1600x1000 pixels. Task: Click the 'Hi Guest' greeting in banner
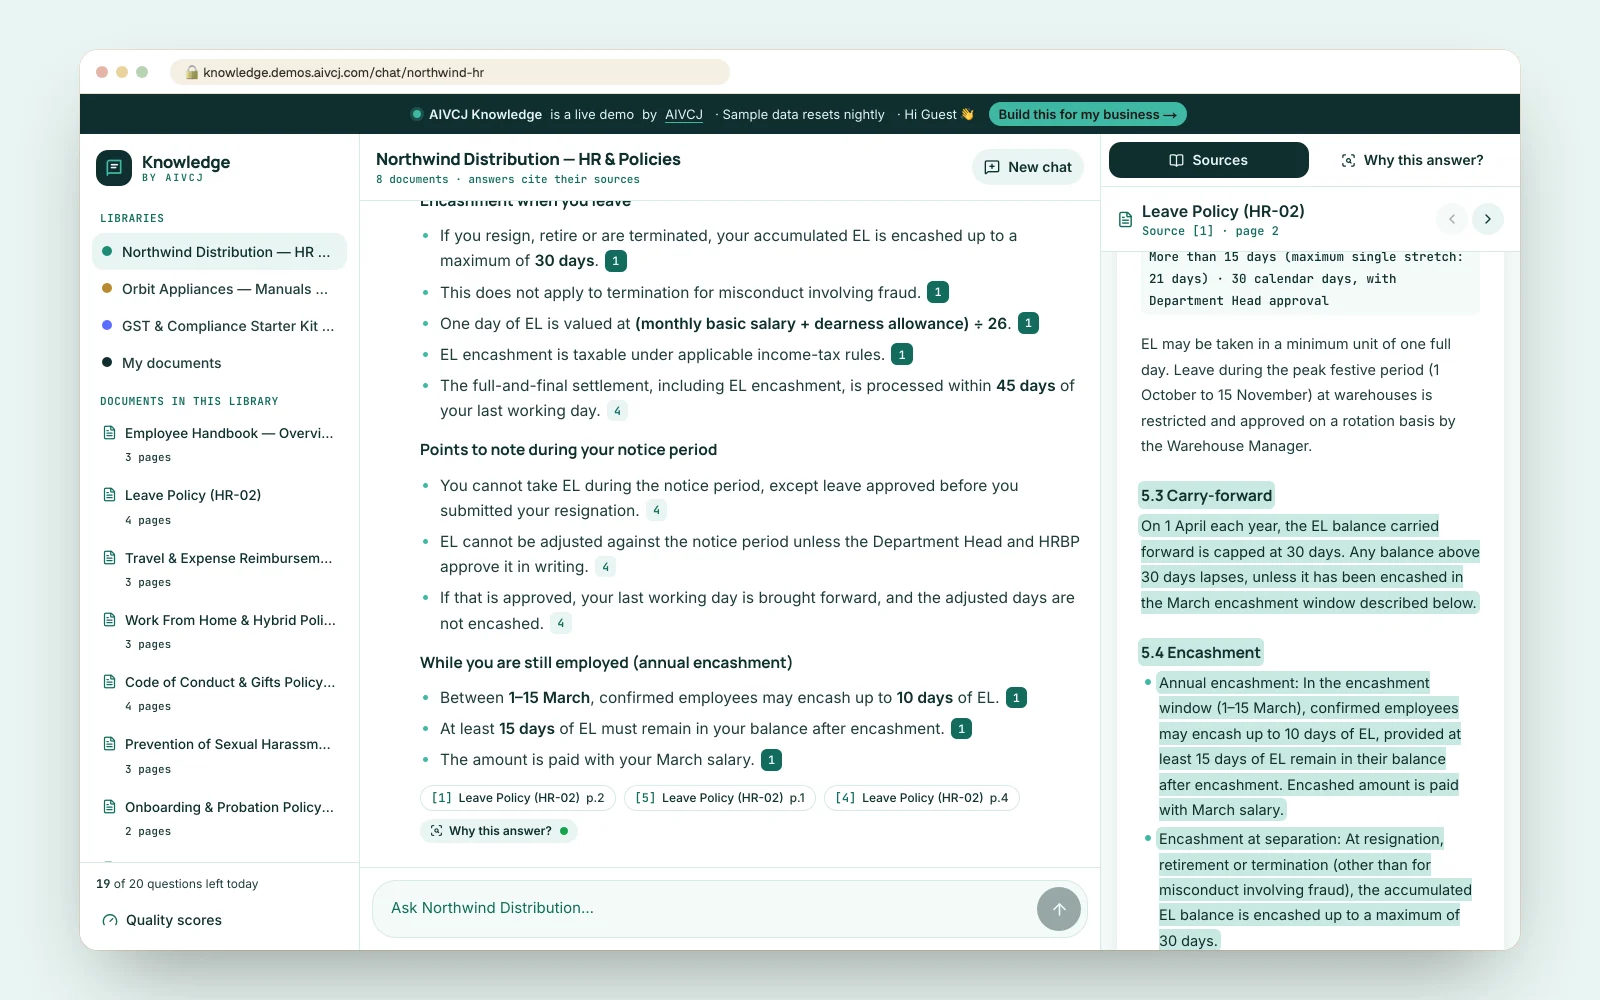point(939,114)
